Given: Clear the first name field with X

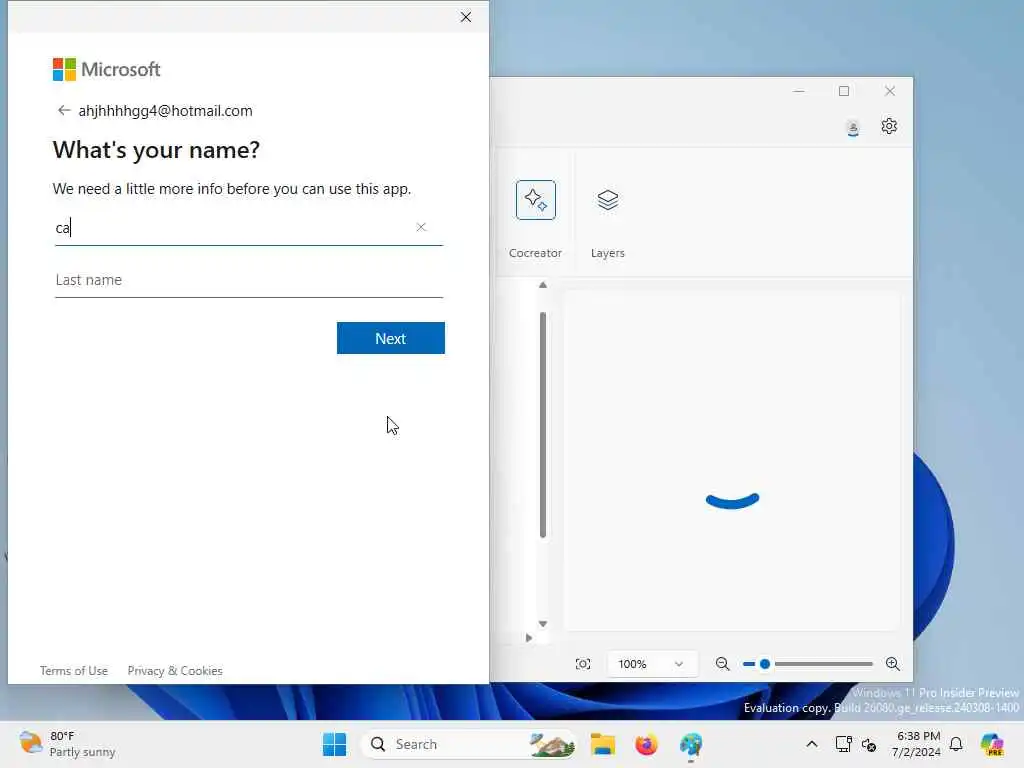Looking at the screenshot, I should (421, 227).
